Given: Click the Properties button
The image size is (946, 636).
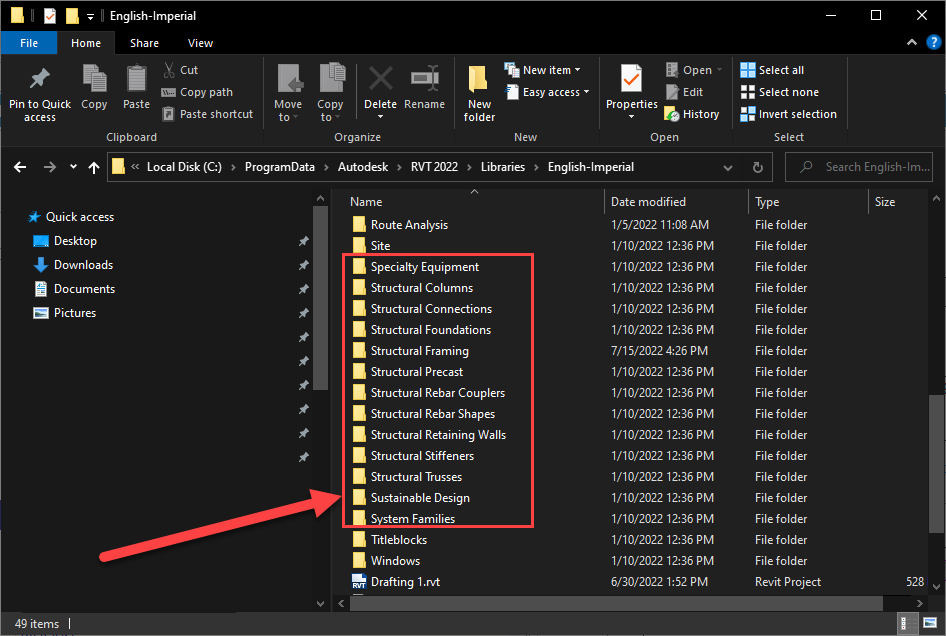Looking at the screenshot, I should [x=632, y=92].
